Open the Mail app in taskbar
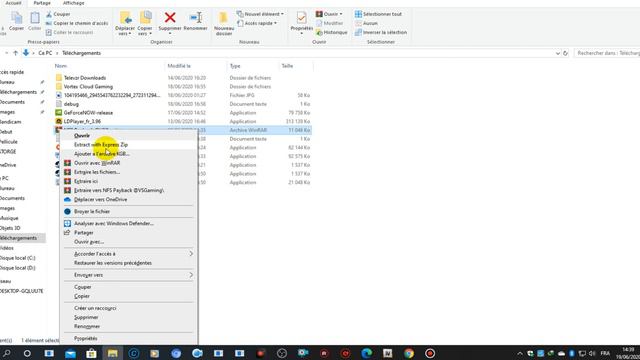Viewport: 640px width, 360px height. coord(70,353)
